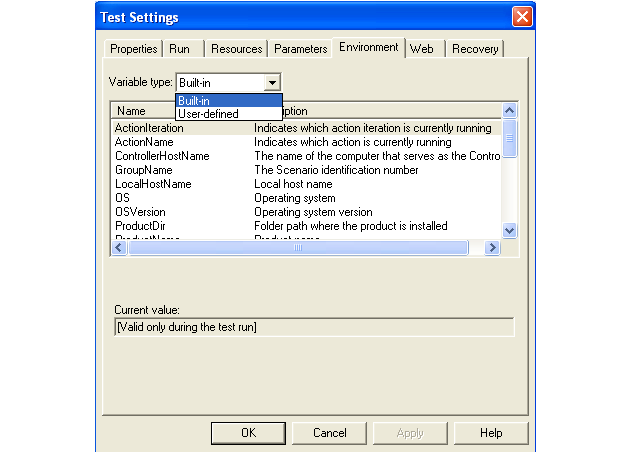The width and height of the screenshot is (640, 452).
Task: Open the Parameters tab
Action: coord(300,48)
